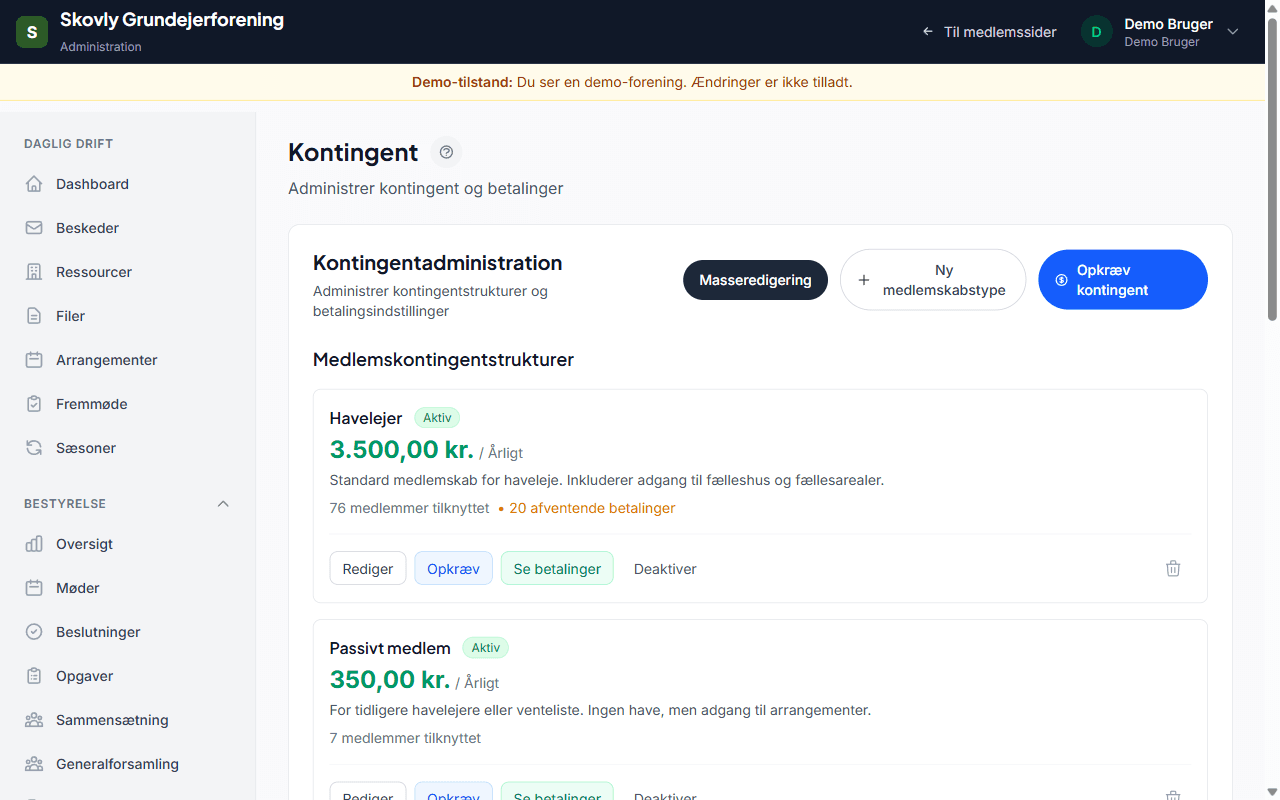
Task: Open Generalforsamling page
Action: click(128, 764)
